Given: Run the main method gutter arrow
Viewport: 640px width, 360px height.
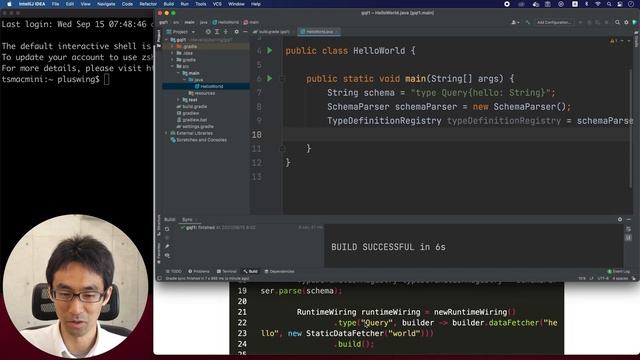Looking at the screenshot, I should [x=270, y=78].
